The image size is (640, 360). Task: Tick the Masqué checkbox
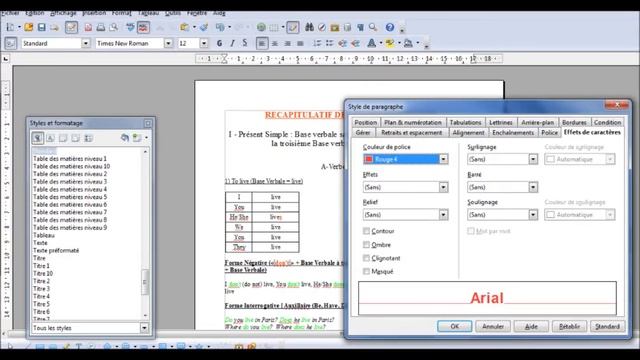point(366,271)
